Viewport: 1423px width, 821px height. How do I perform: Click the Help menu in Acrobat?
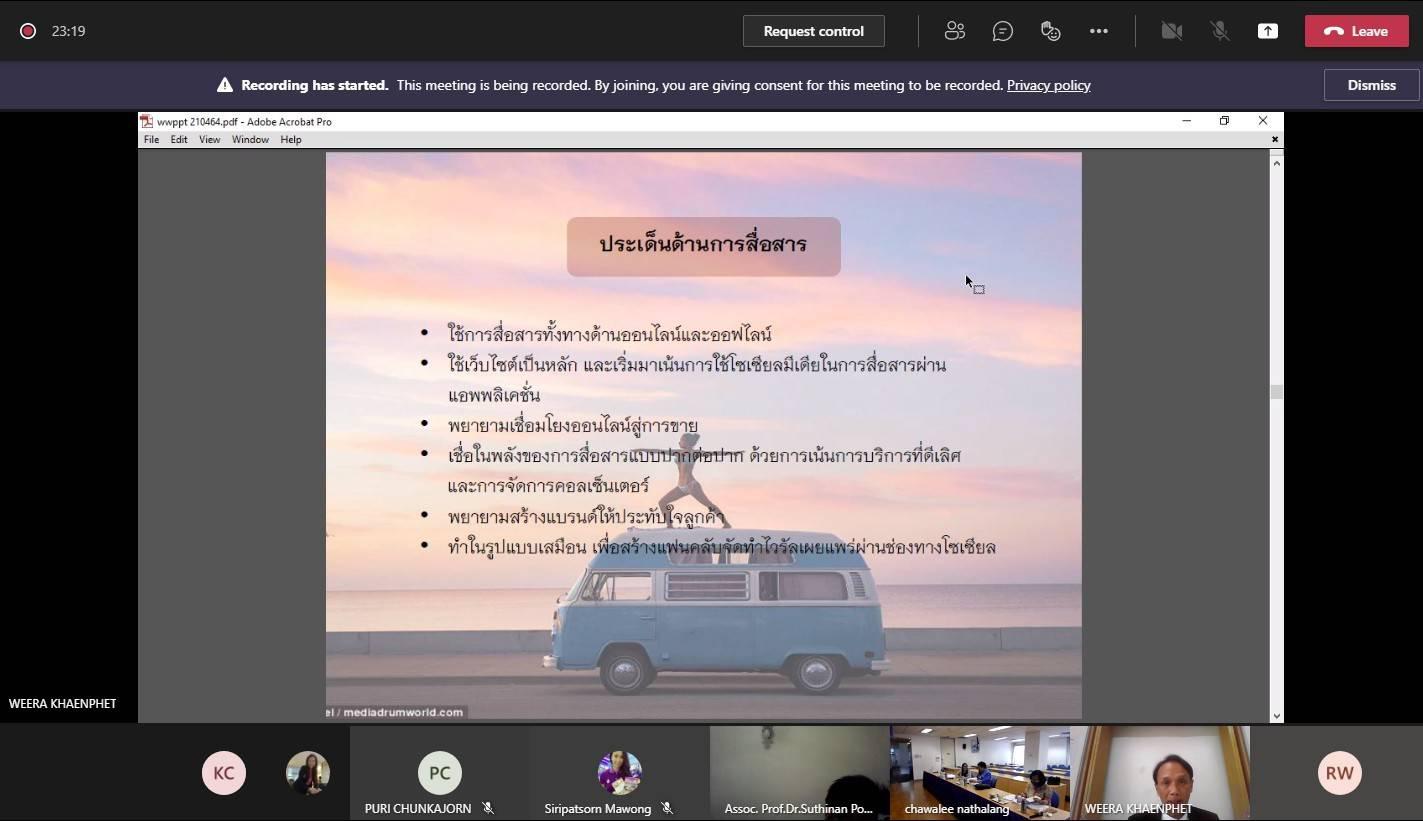[x=291, y=140]
